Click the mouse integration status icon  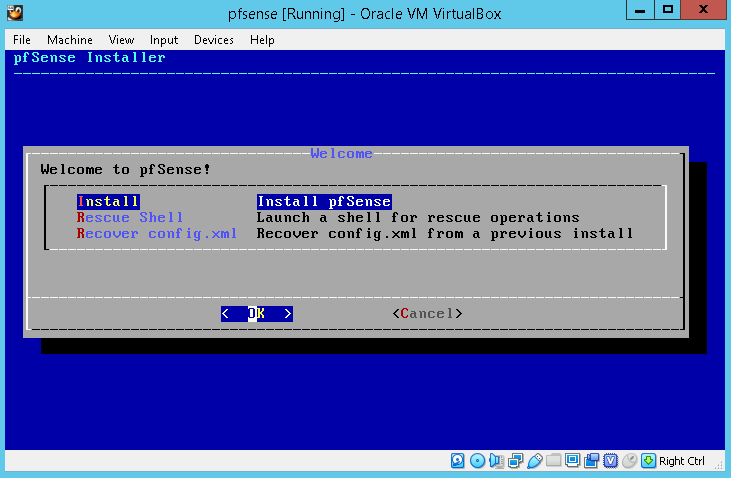[x=629, y=461]
